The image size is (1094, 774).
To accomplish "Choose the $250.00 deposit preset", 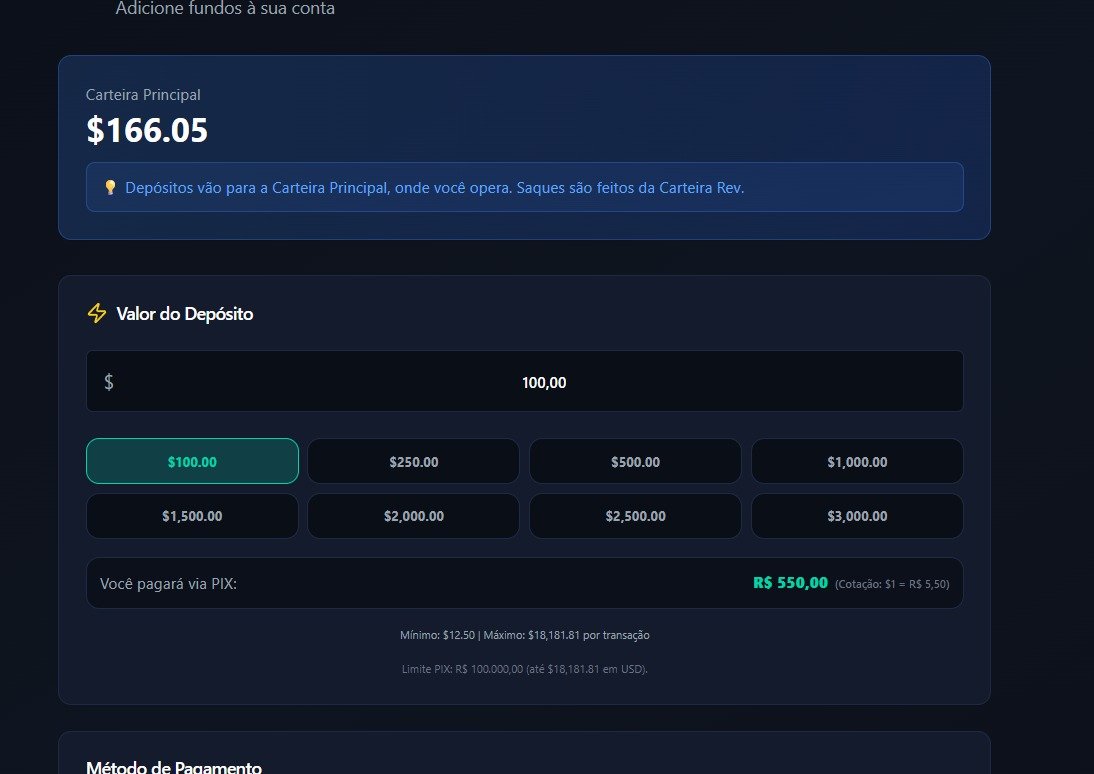I will pyautogui.click(x=414, y=461).
